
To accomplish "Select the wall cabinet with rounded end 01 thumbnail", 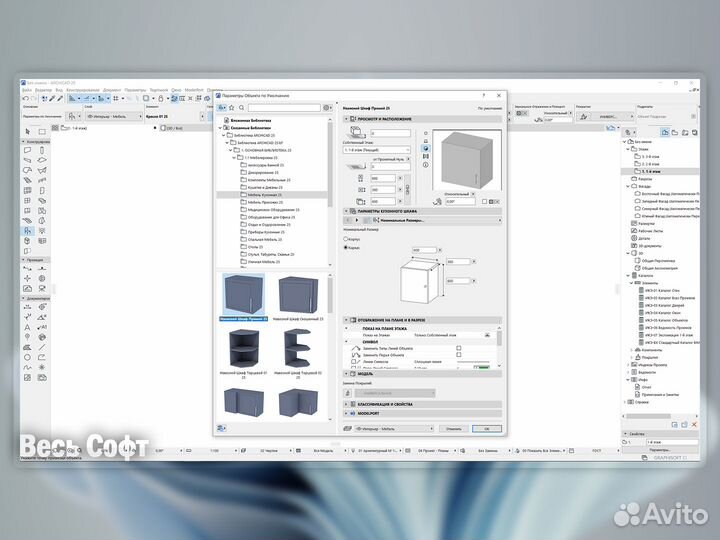I will point(243,349).
